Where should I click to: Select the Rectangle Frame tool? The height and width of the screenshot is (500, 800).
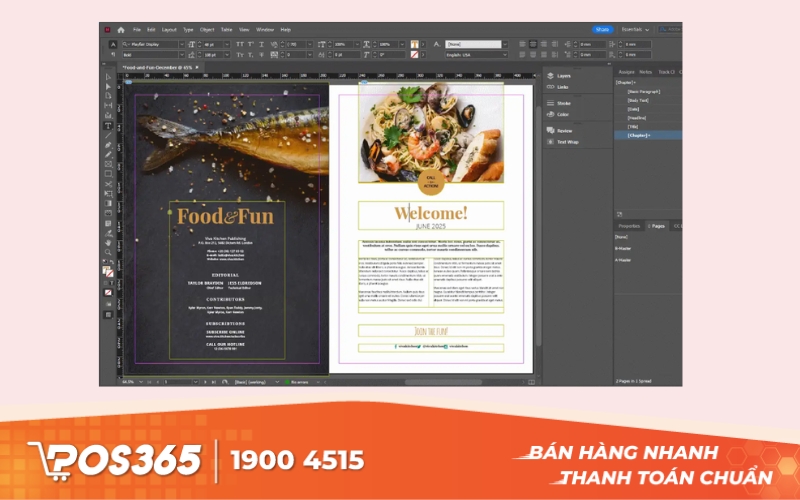pyautogui.click(x=108, y=164)
